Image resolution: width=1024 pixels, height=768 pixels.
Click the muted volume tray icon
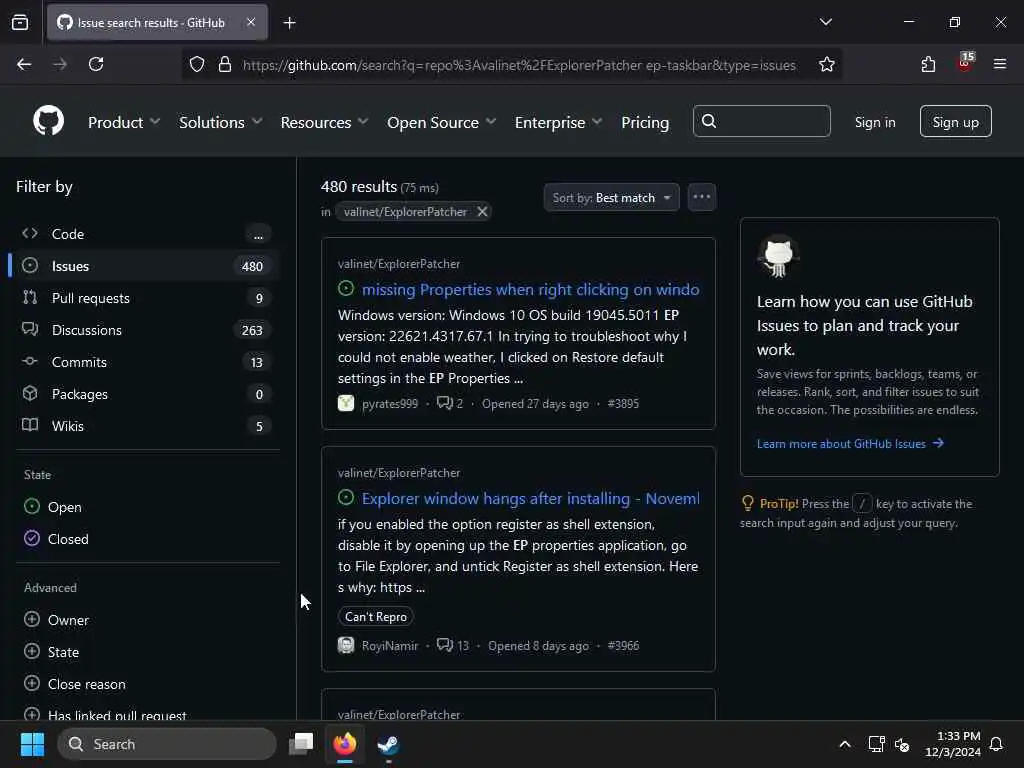(x=902, y=744)
